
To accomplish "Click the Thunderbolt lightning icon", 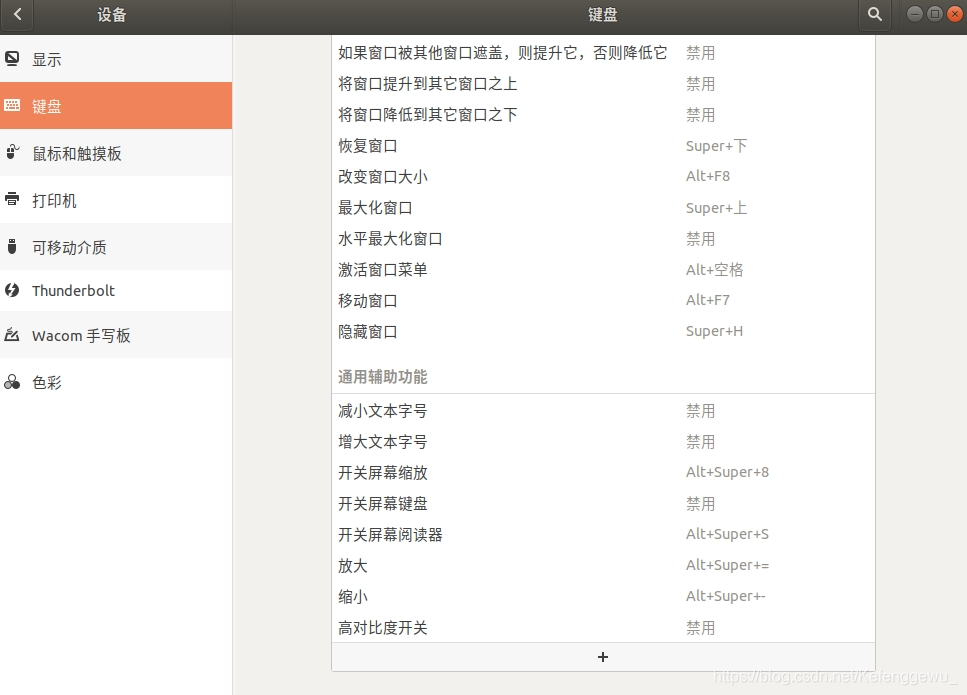I will point(12,290).
